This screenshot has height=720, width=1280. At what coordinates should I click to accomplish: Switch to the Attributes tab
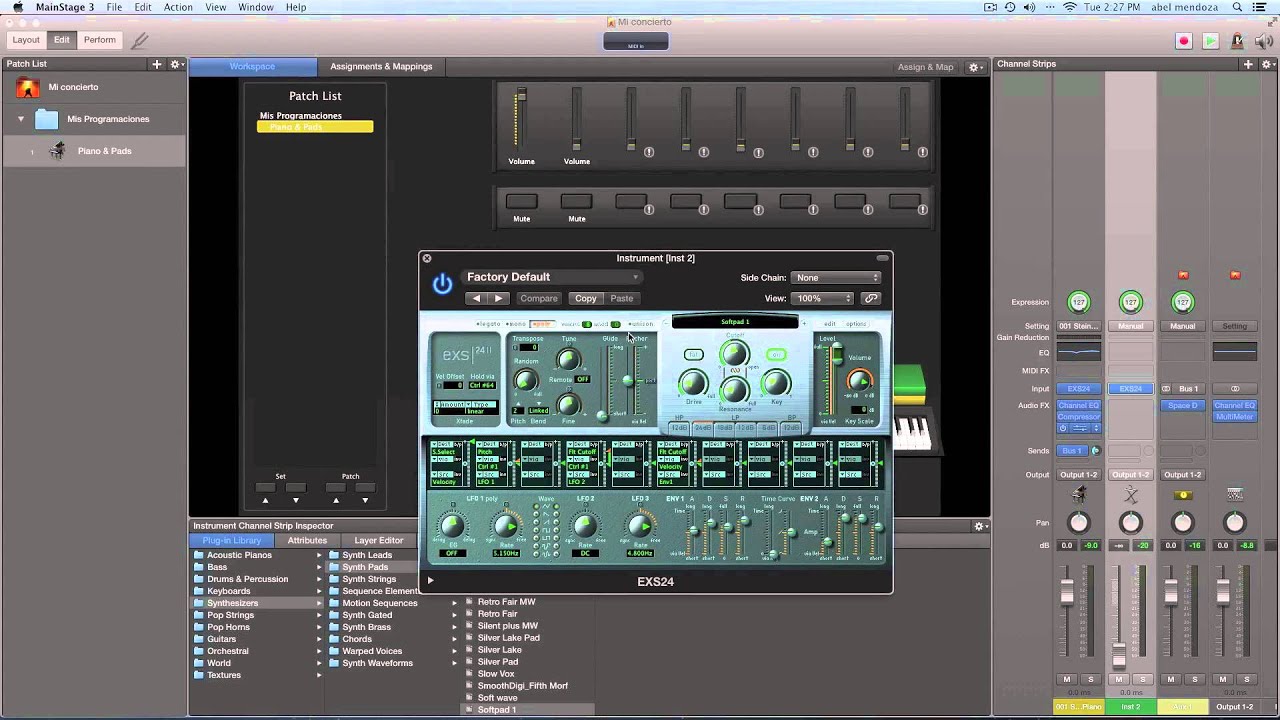click(307, 540)
